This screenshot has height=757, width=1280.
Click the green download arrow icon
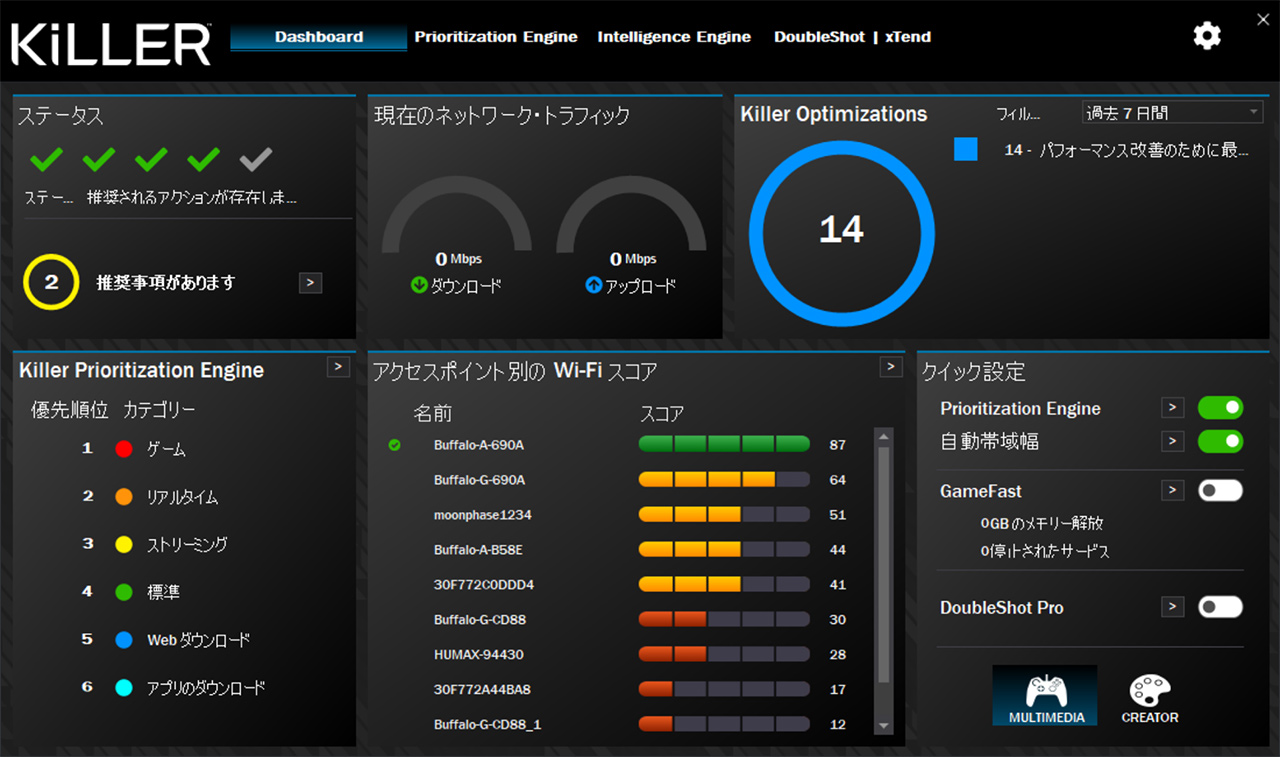coord(419,286)
